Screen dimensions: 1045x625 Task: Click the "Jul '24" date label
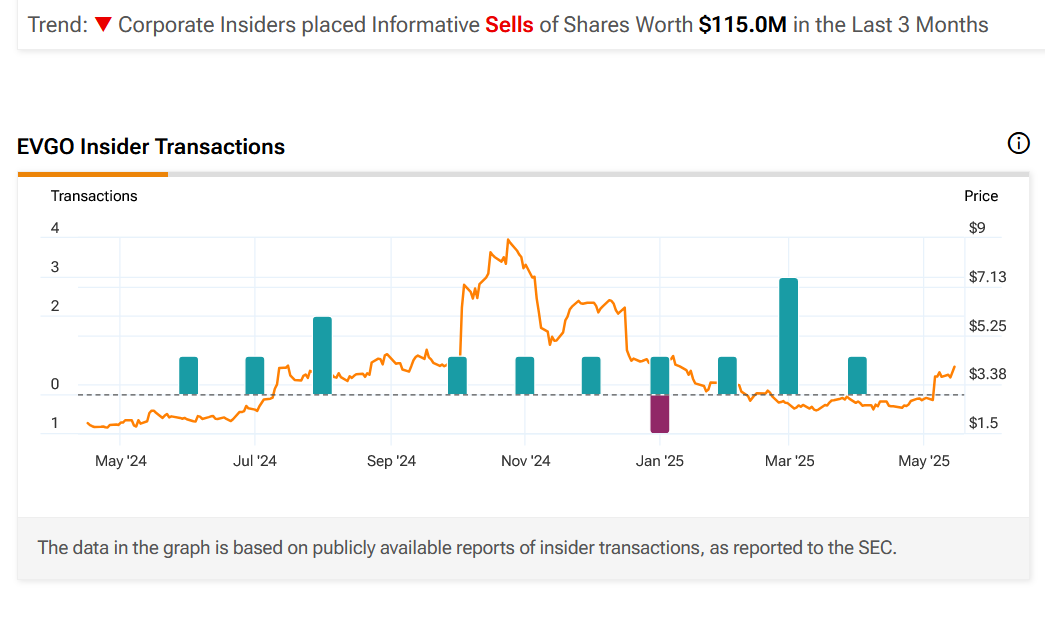[x=255, y=461]
